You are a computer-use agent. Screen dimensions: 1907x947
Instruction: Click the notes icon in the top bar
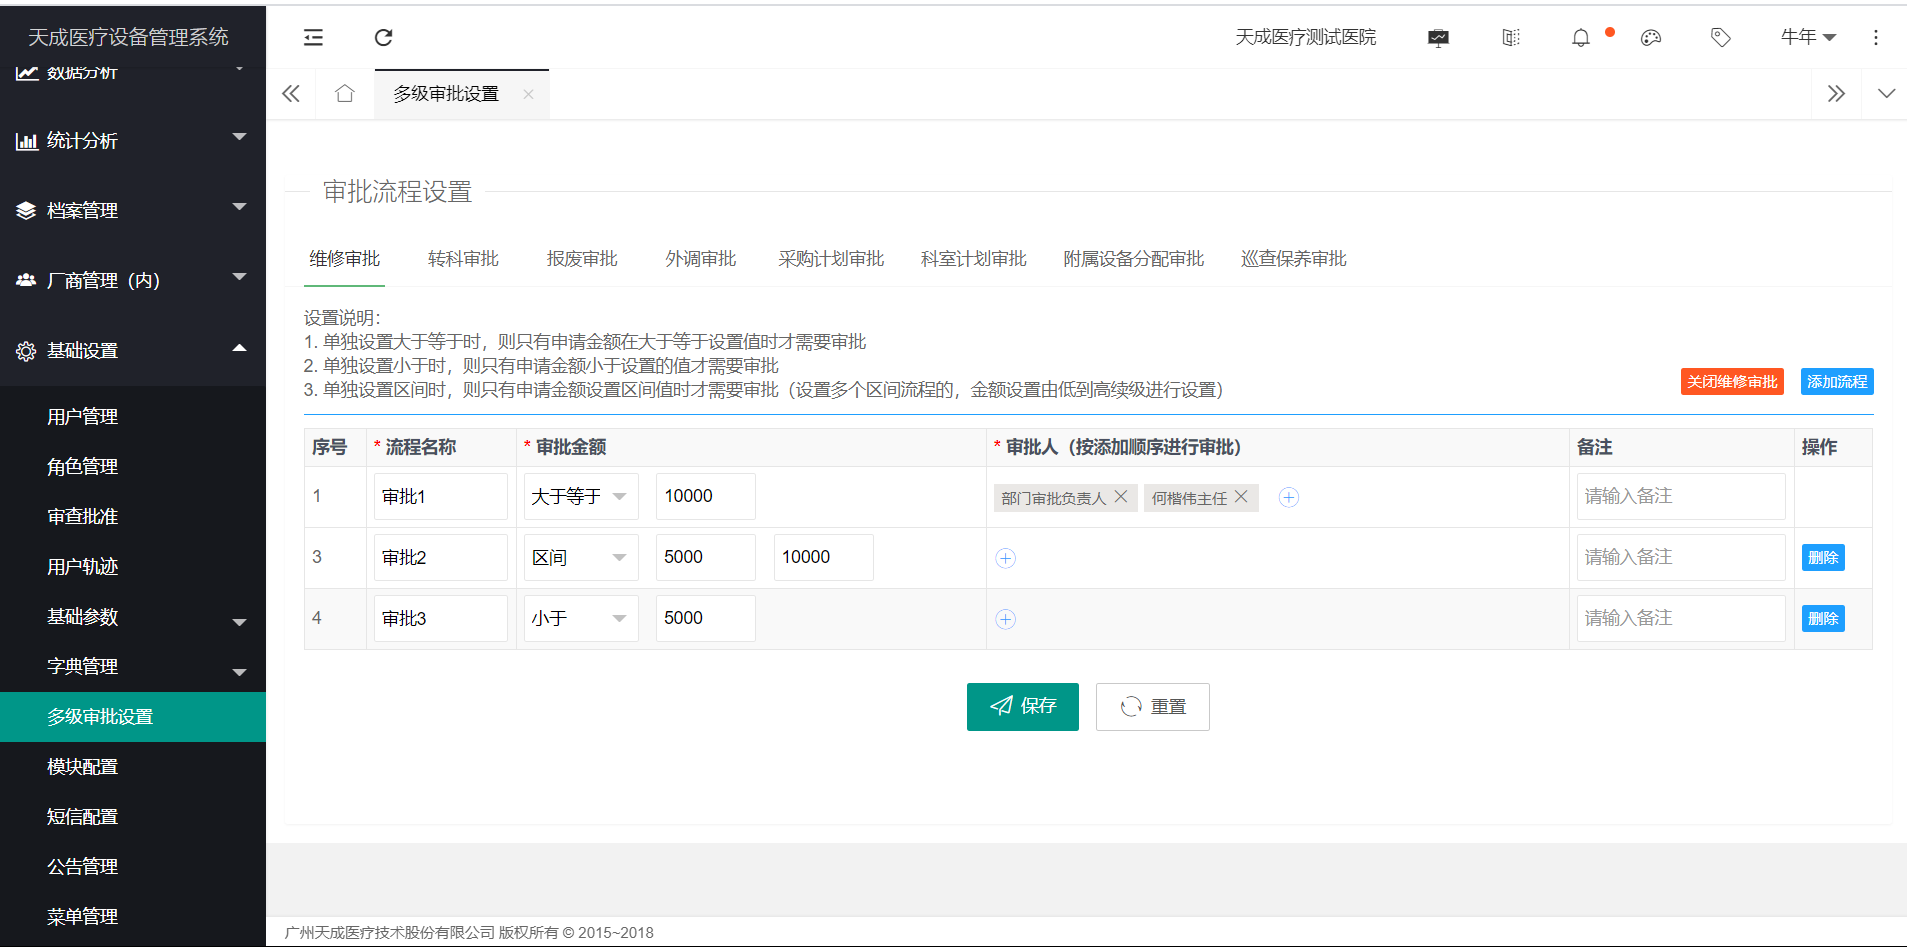[x=1511, y=38]
